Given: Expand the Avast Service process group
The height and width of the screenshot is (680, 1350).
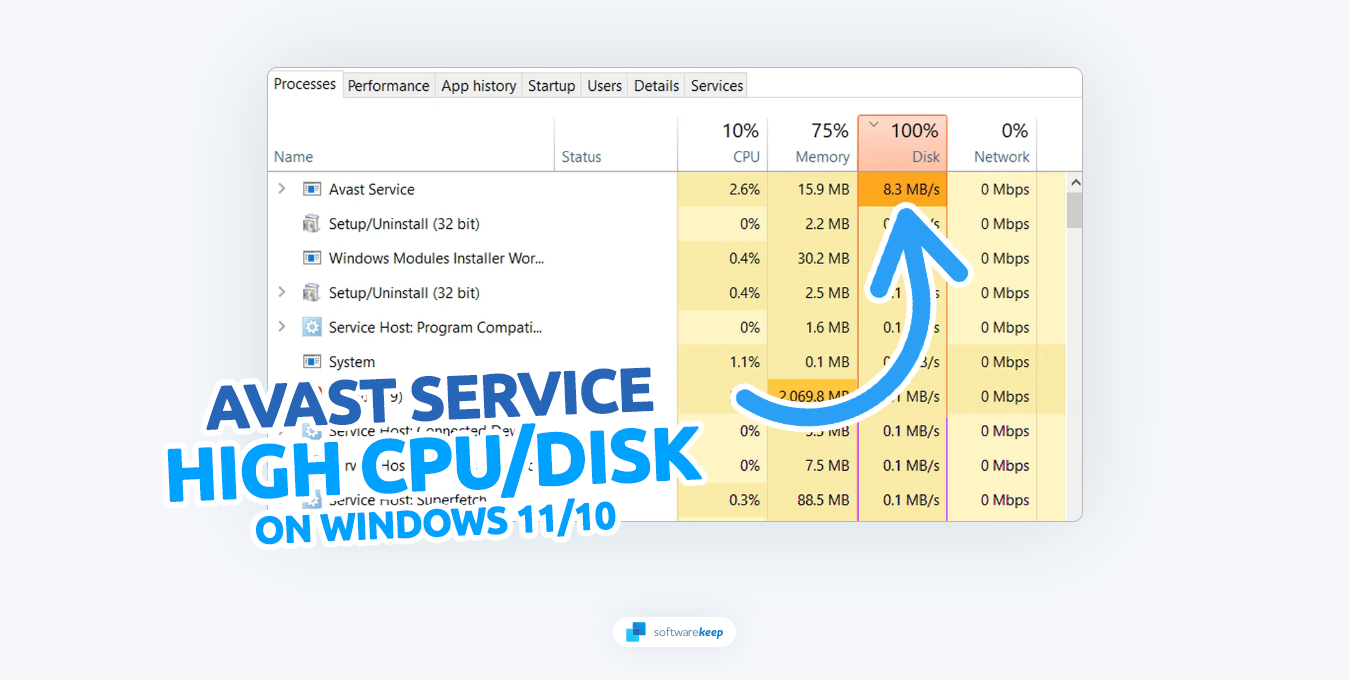Looking at the screenshot, I should 282,189.
